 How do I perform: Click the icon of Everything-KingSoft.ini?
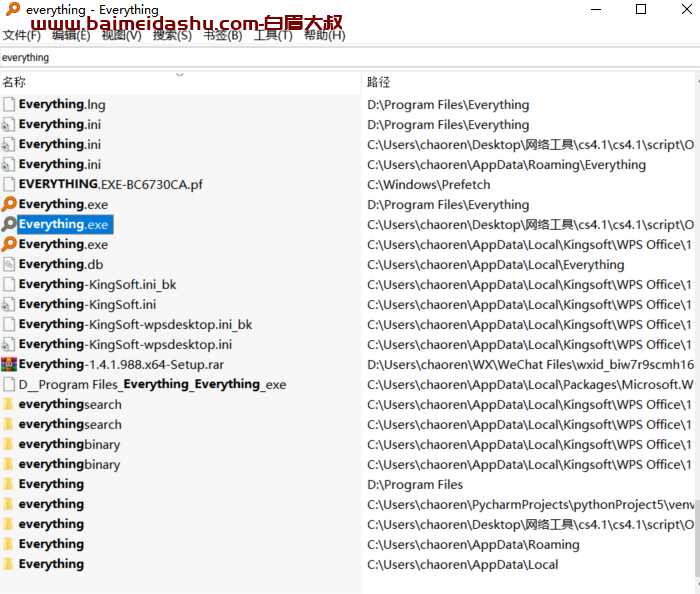(8, 304)
